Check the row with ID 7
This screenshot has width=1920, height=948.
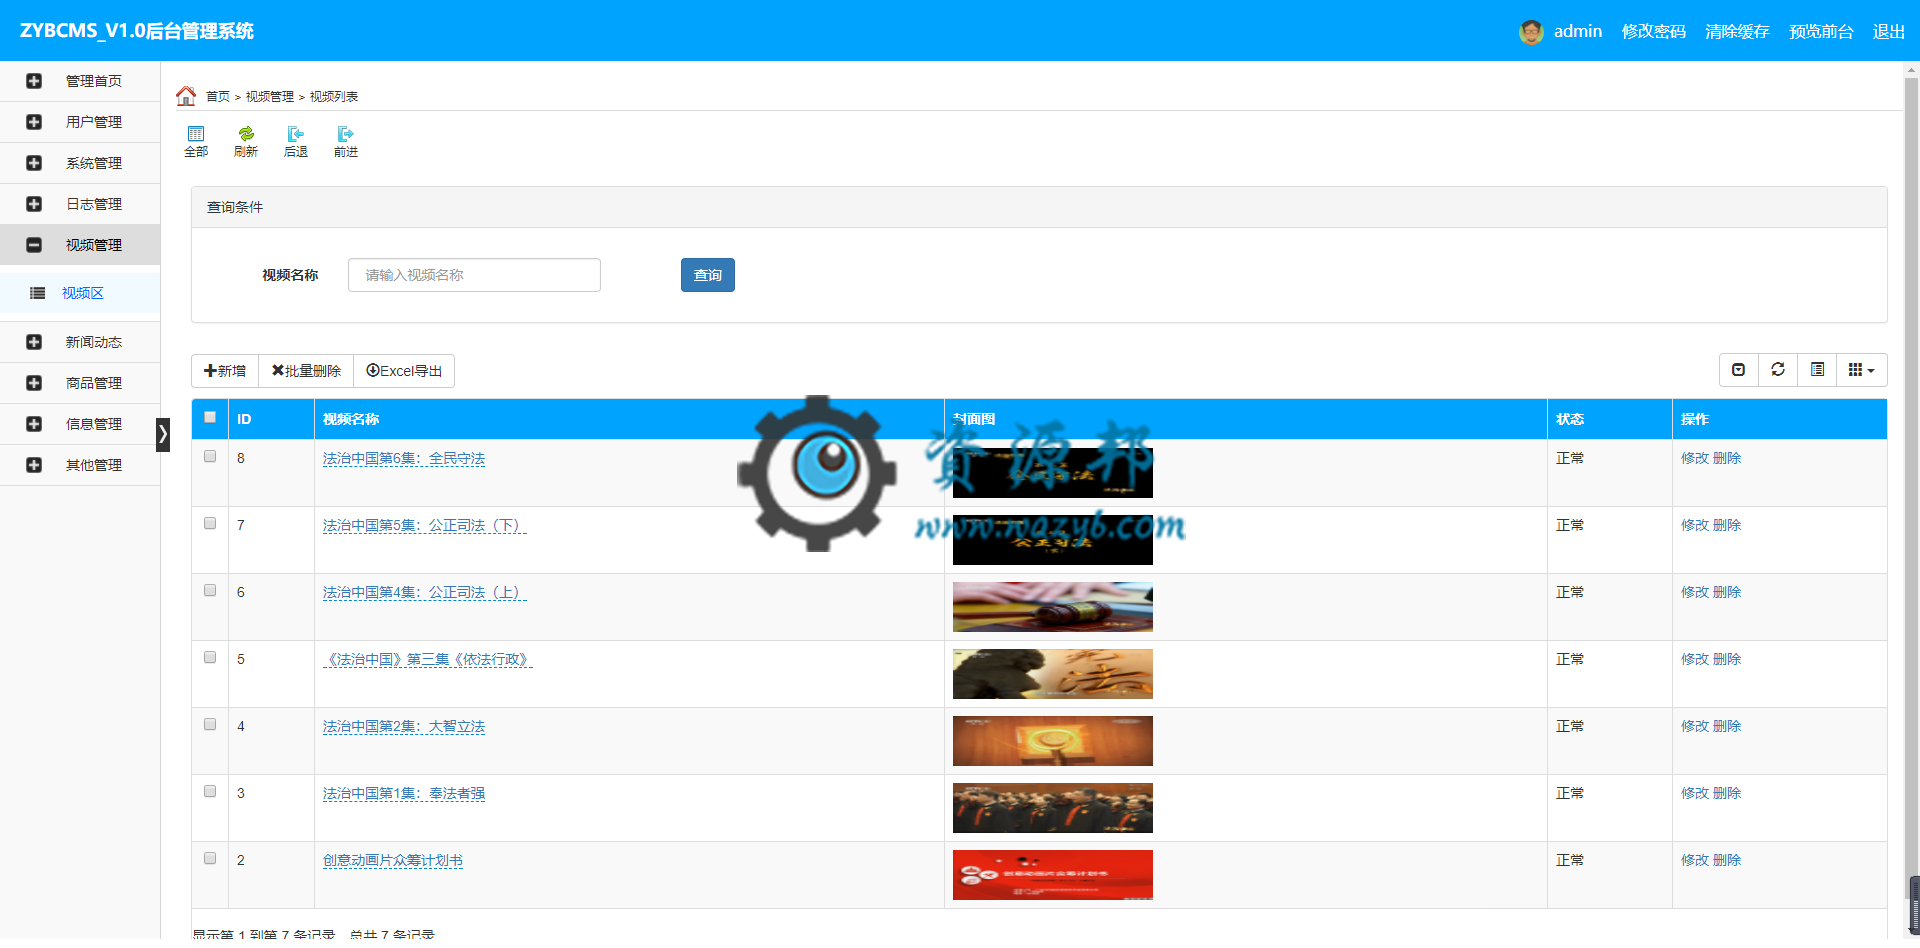tap(210, 524)
